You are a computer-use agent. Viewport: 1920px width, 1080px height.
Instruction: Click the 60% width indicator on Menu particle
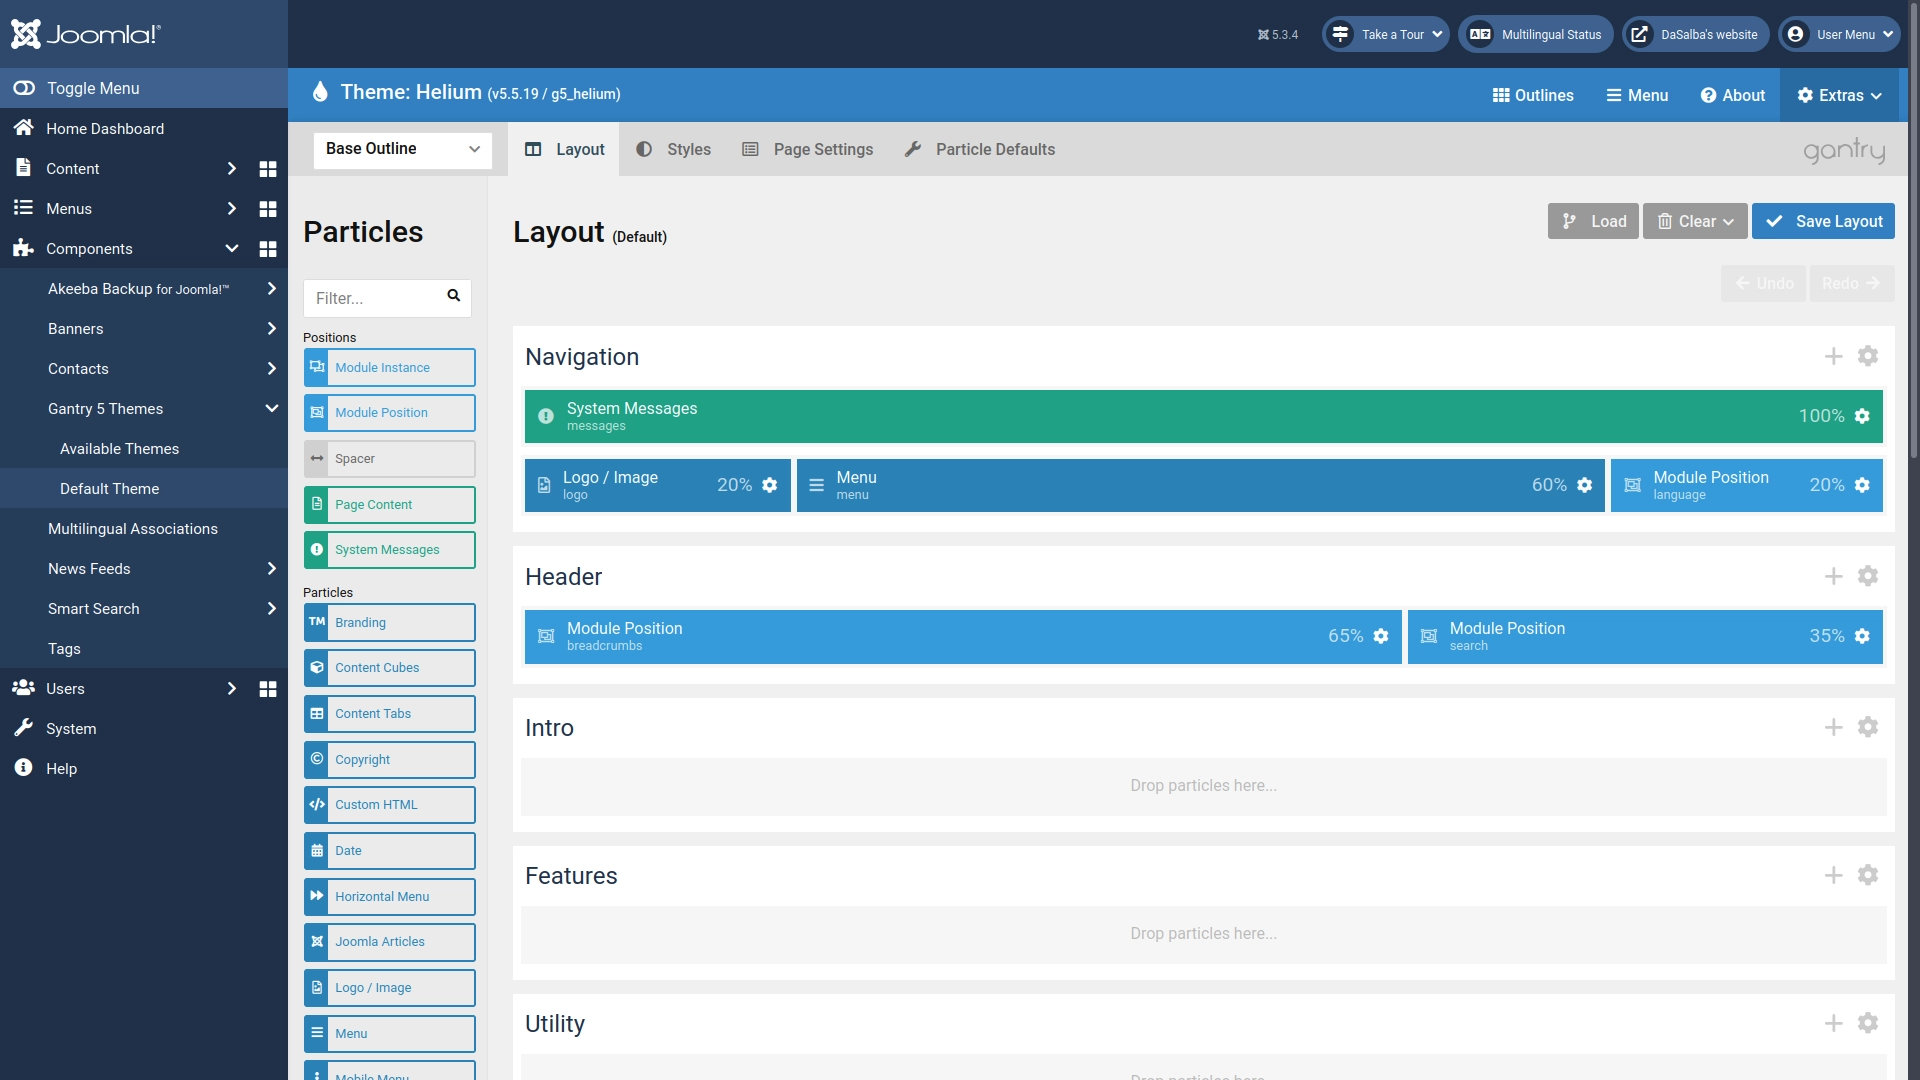coord(1549,485)
